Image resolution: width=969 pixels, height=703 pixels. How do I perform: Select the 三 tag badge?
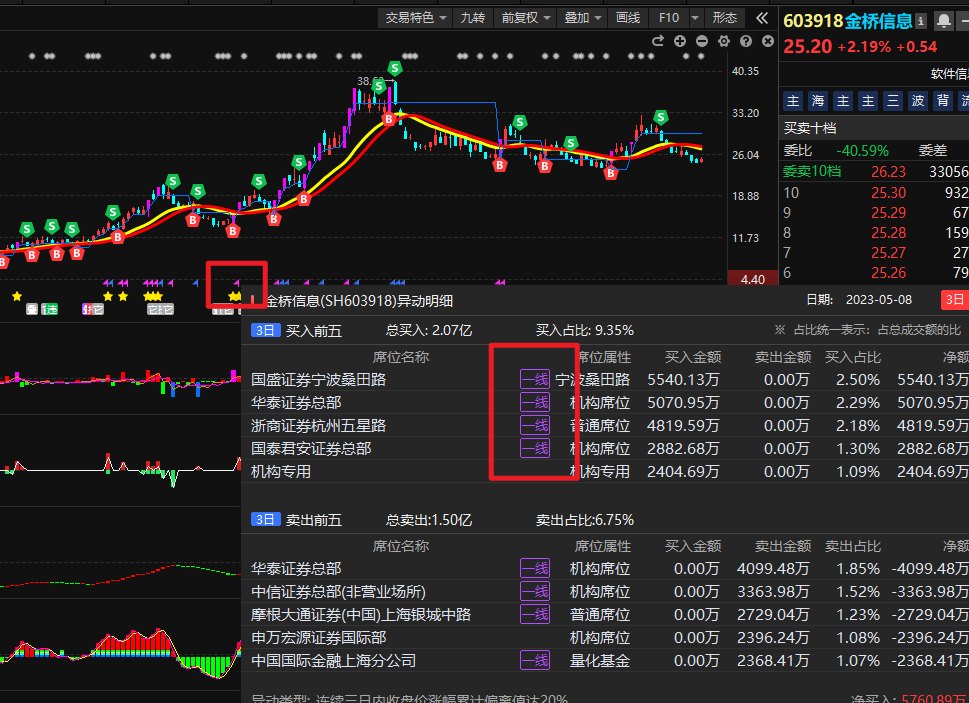point(893,101)
